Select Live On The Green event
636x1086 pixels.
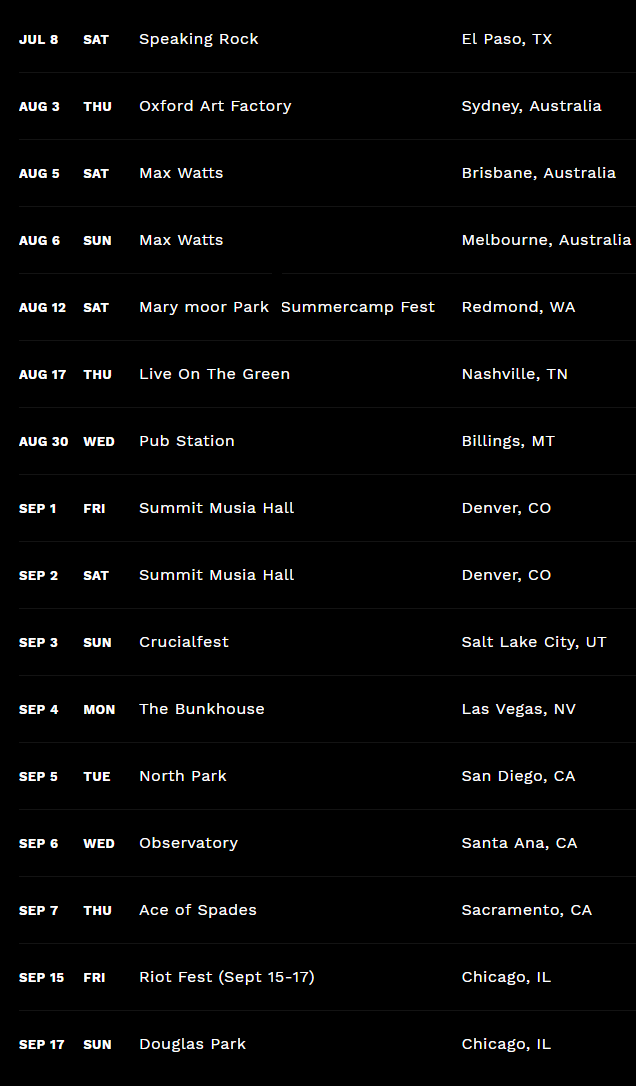pyautogui.click(x=214, y=374)
